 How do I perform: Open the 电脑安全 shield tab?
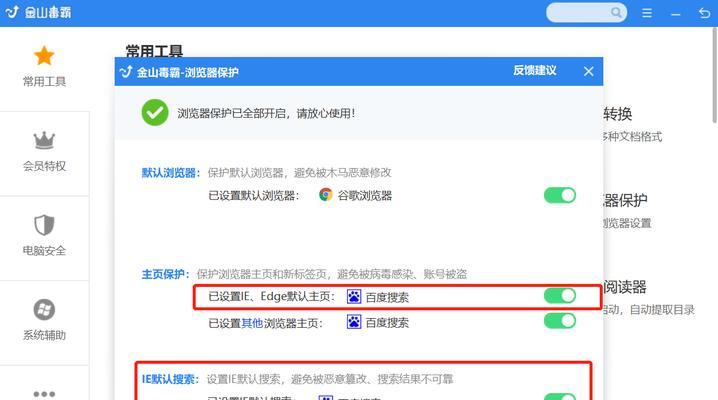point(44,235)
